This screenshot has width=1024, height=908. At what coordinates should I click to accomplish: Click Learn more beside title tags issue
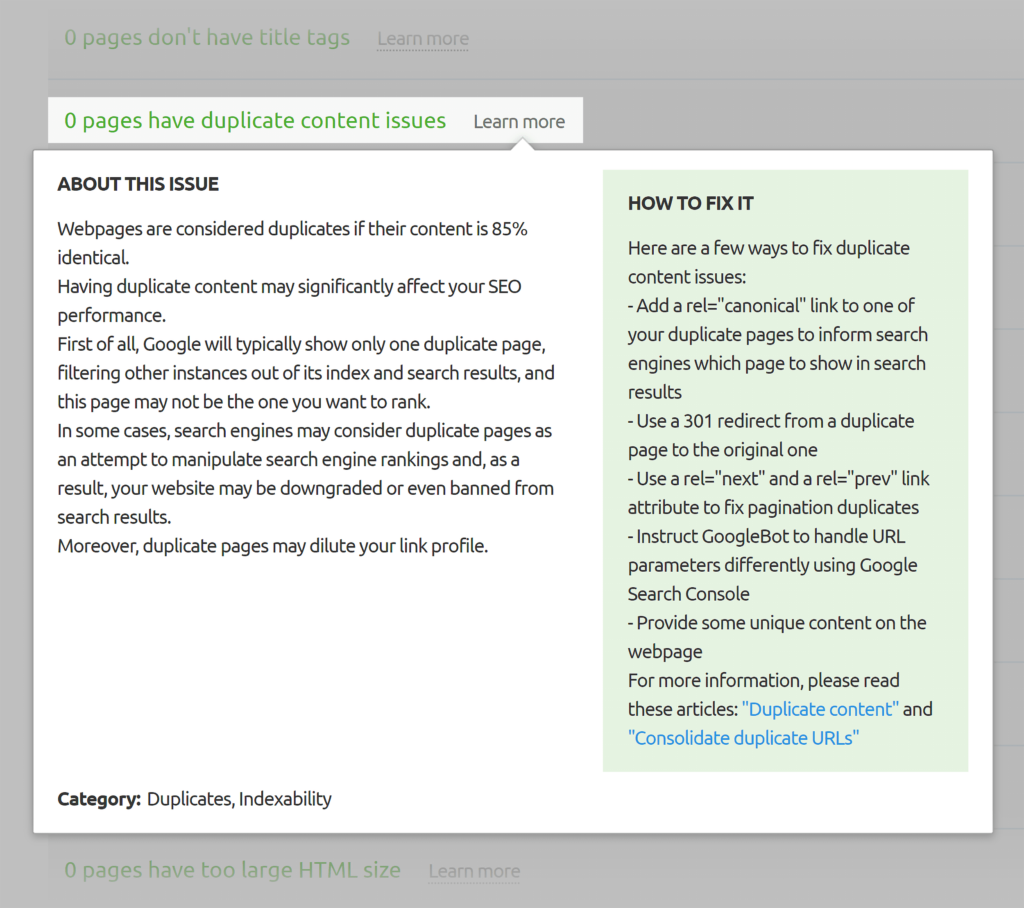(x=422, y=39)
